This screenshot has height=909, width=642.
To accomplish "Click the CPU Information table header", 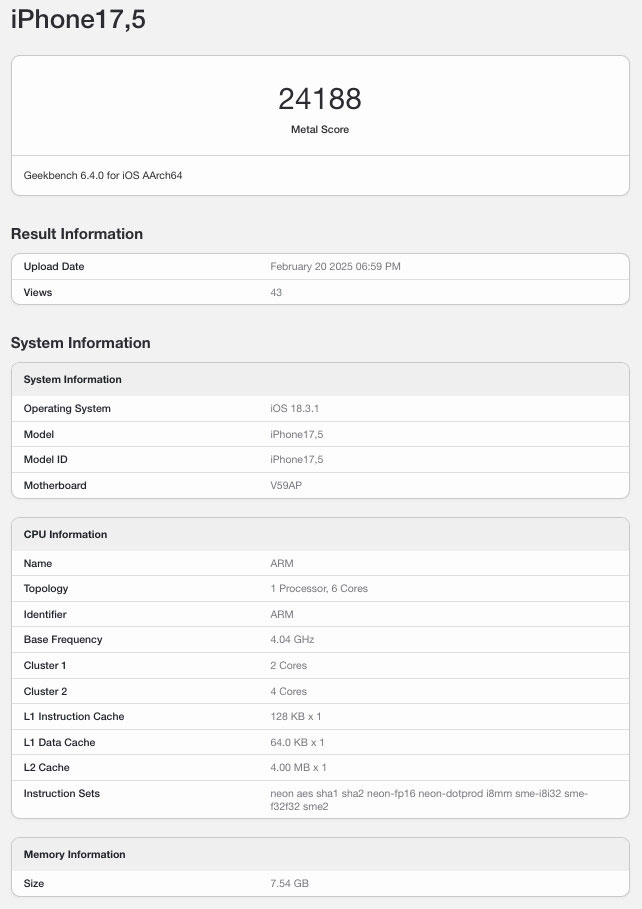I will [65, 534].
